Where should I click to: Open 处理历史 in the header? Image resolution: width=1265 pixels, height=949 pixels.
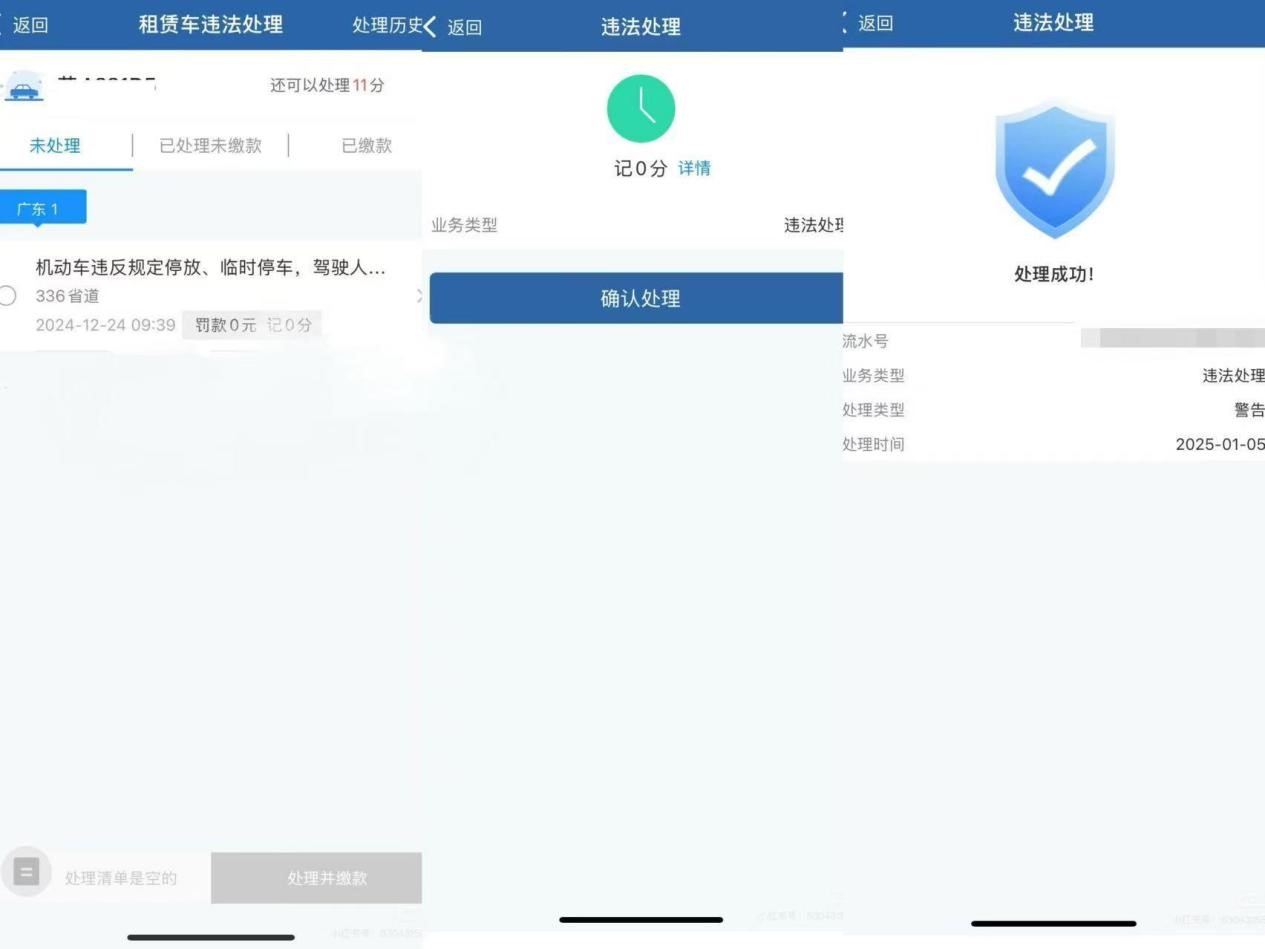click(x=386, y=25)
